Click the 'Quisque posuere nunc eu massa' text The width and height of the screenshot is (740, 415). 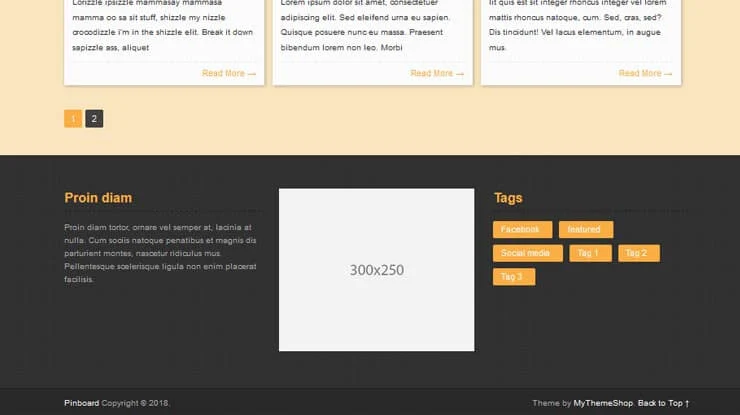(x=362, y=32)
